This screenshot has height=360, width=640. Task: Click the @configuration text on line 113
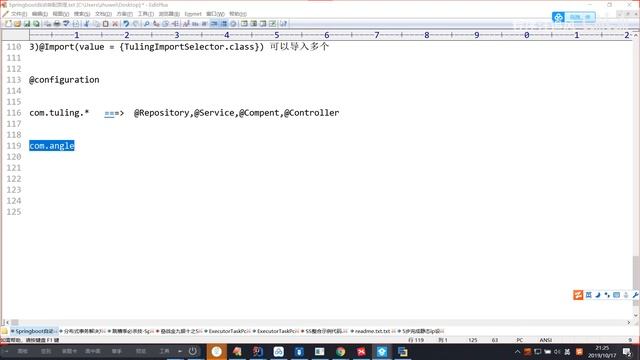point(64,80)
